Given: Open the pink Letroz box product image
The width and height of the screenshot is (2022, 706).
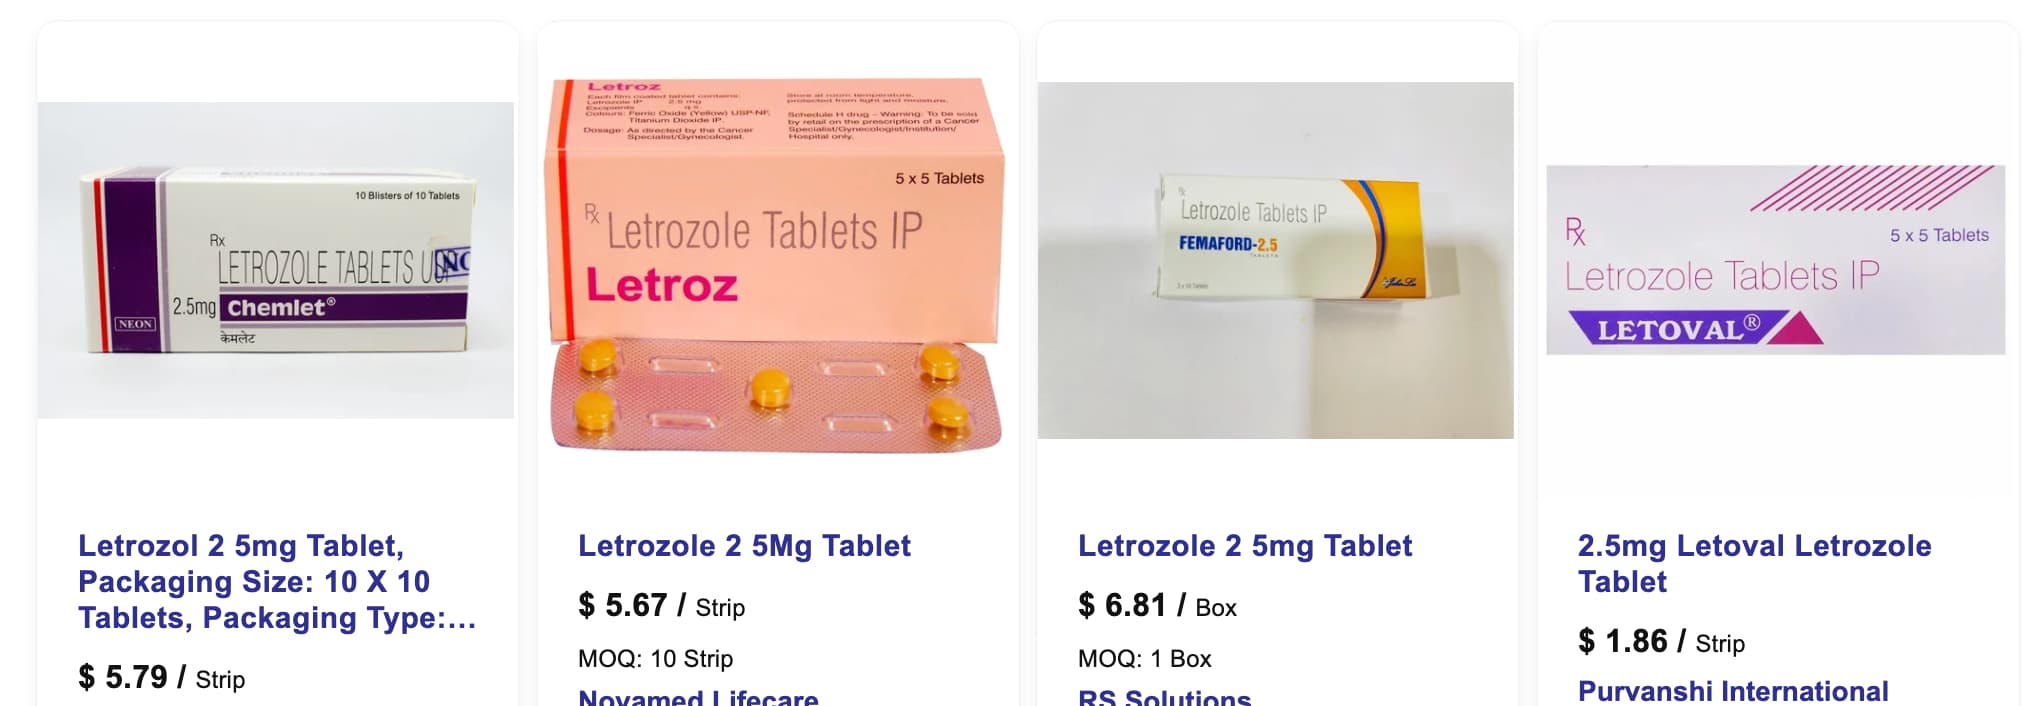Looking at the screenshot, I should tap(776, 265).
